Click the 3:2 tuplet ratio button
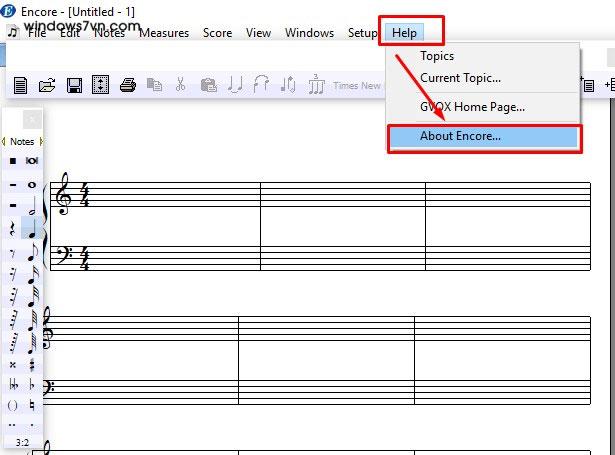This screenshot has height=455, width=615. (x=22, y=440)
